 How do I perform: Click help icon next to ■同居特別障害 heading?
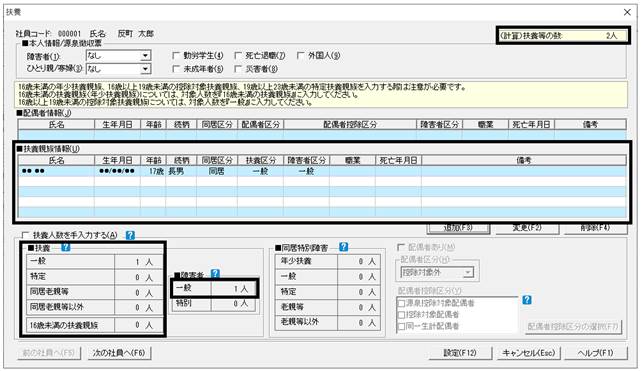[344, 247]
